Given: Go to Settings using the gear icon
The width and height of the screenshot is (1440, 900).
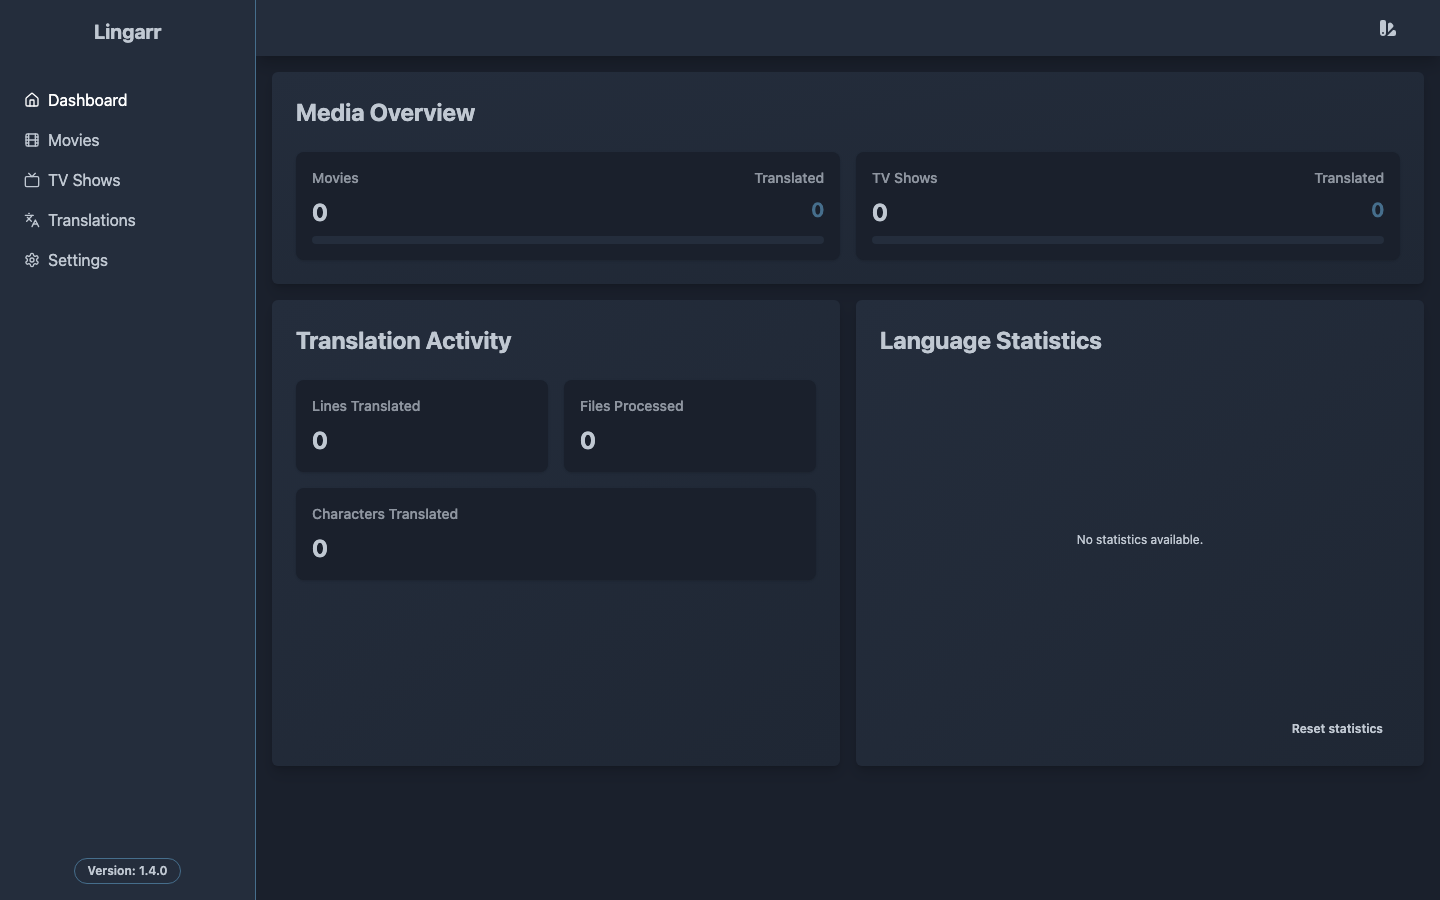Looking at the screenshot, I should 32,260.
